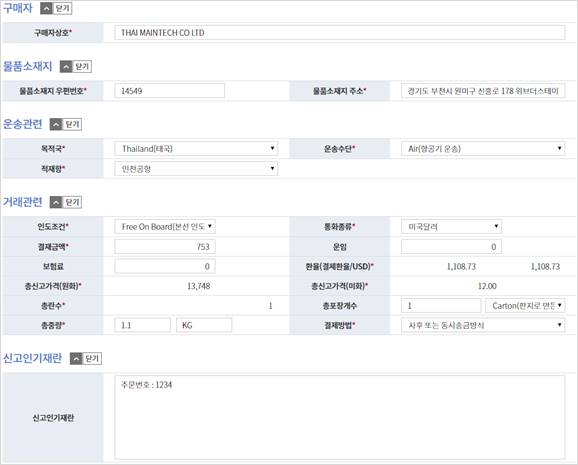Open the 운송수단 Air dropdown
The image size is (578, 465).
(x=483, y=149)
